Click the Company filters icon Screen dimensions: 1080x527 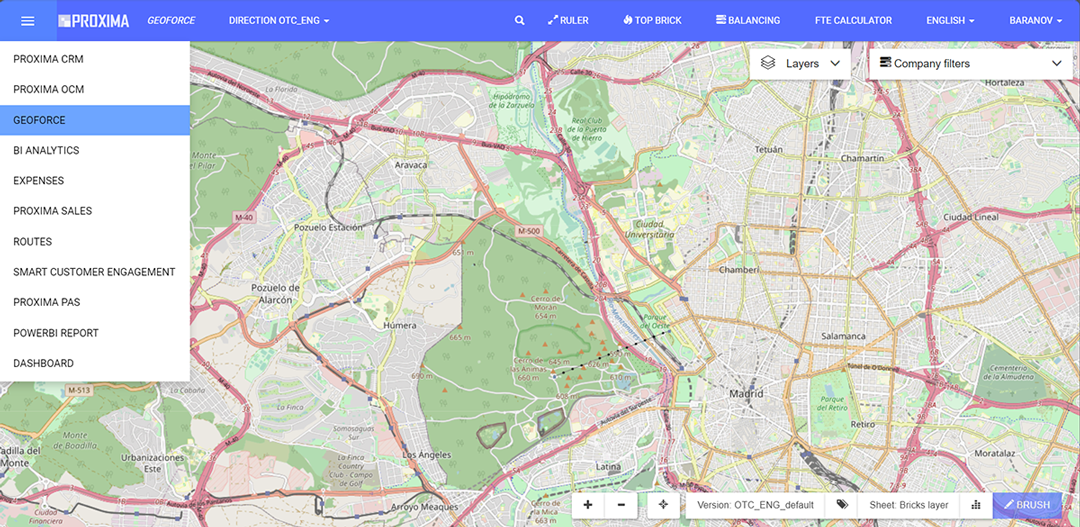click(886, 63)
